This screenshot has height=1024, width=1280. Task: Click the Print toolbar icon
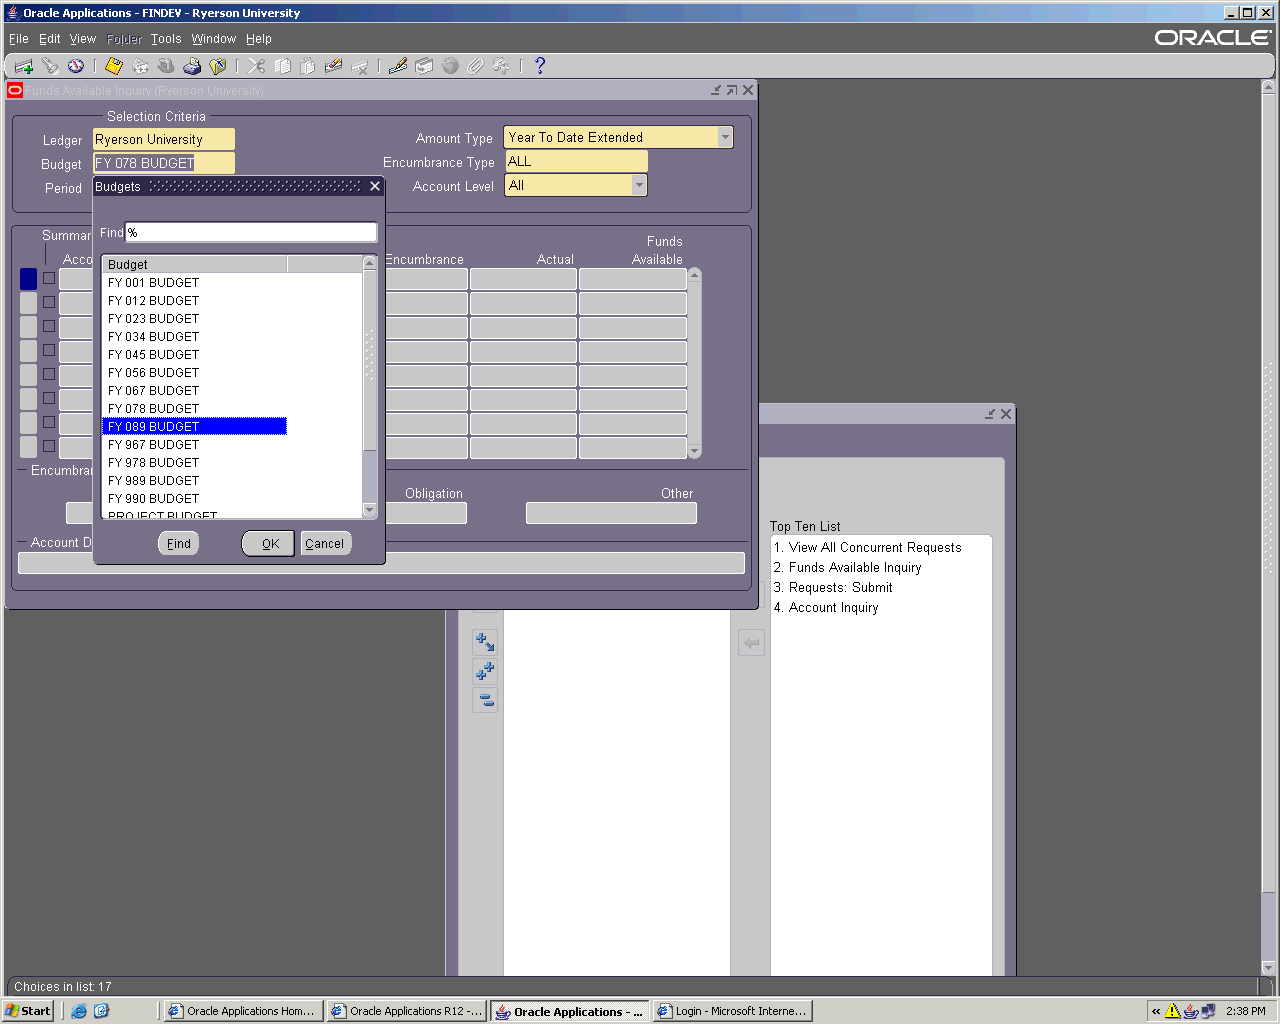[192, 66]
